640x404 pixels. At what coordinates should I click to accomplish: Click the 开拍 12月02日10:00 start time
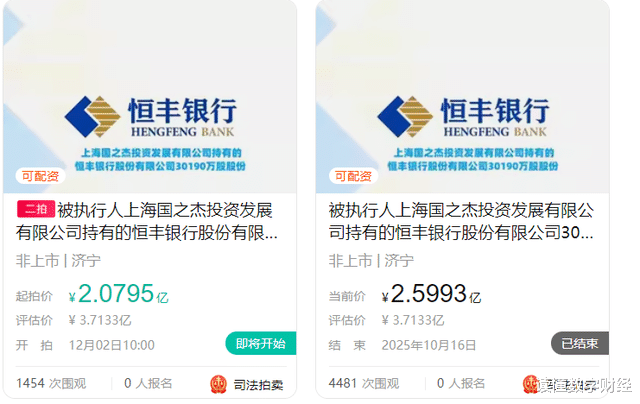[85, 345]
